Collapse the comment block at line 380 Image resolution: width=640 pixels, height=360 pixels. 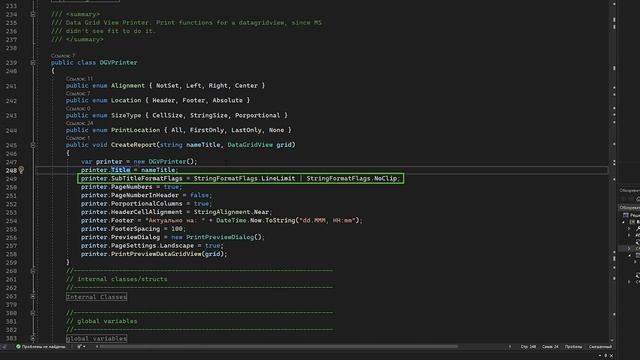33,313
